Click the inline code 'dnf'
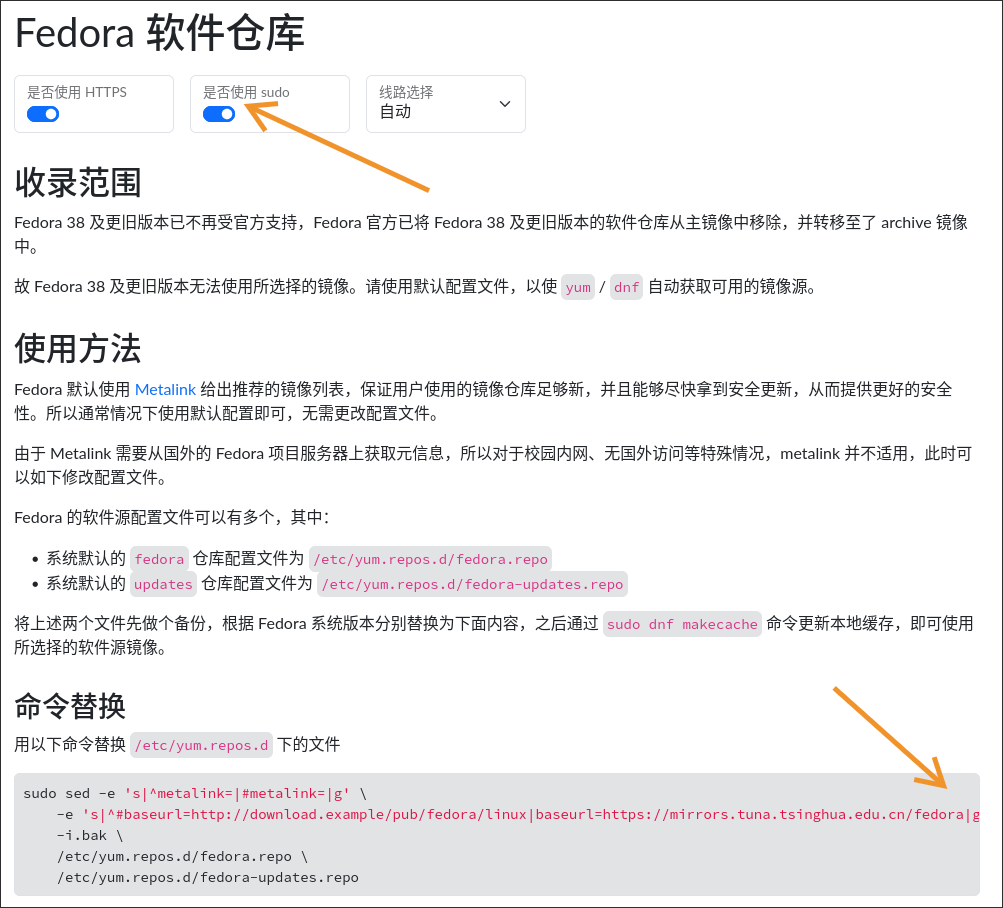 (x=626, y=287)
